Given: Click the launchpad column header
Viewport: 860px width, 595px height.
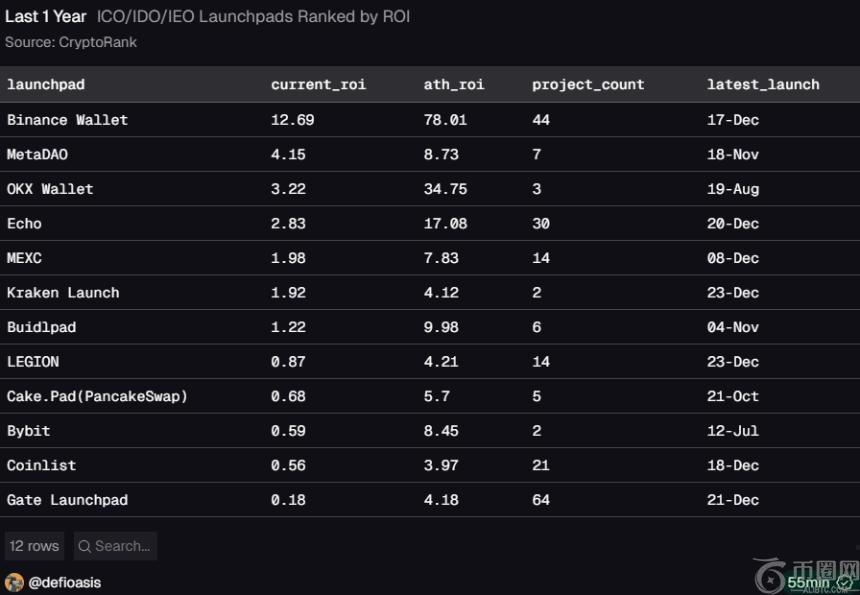Looking at the screenshot, I should pos(46,84).
